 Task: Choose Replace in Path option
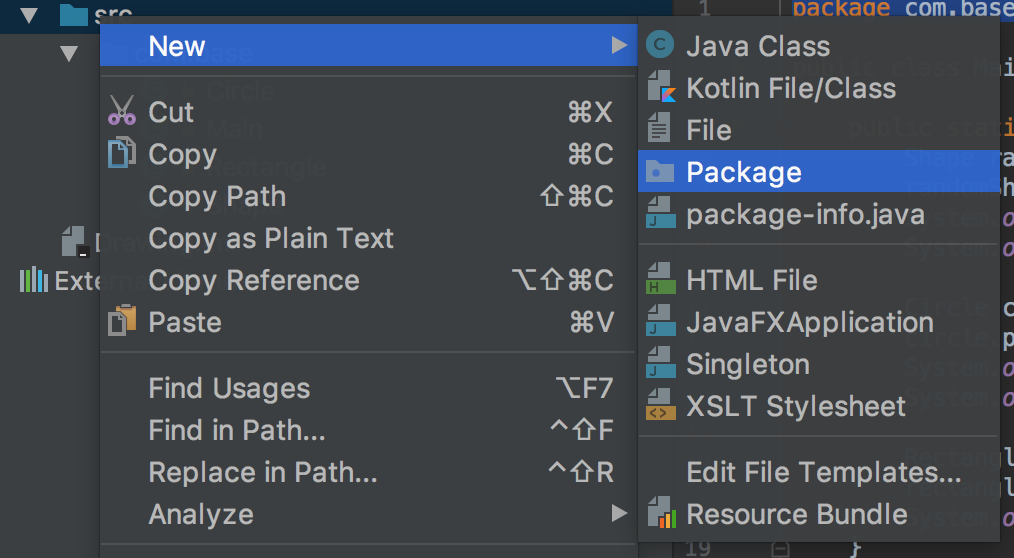[262, 472]
